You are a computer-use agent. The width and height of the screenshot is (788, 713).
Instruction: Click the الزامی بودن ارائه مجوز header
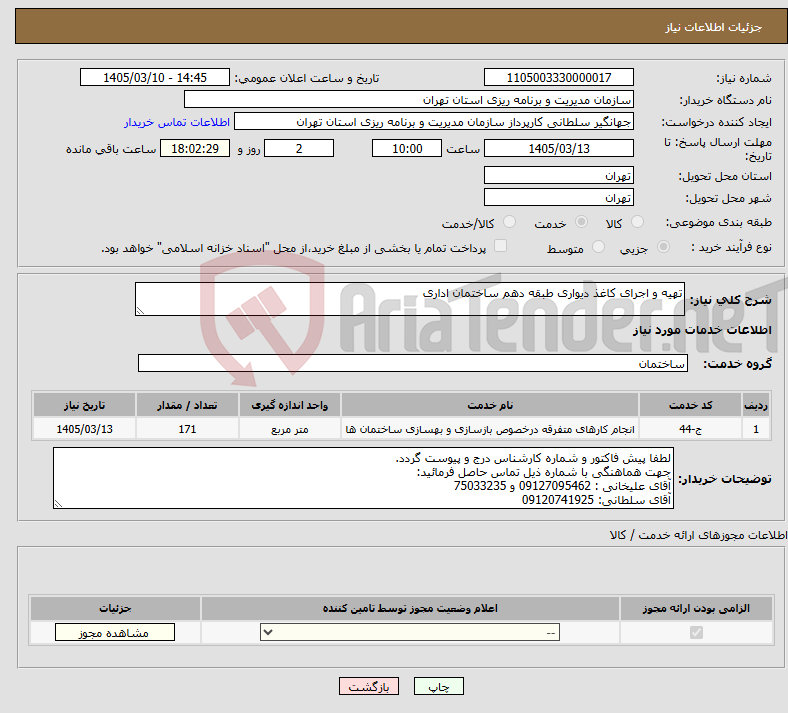[x=696, y=608]
